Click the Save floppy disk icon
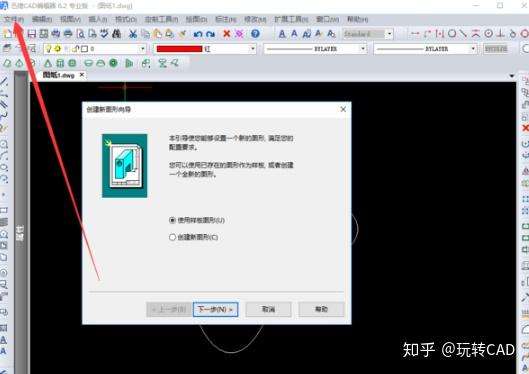The image size is (529, 374). point(32,34)
